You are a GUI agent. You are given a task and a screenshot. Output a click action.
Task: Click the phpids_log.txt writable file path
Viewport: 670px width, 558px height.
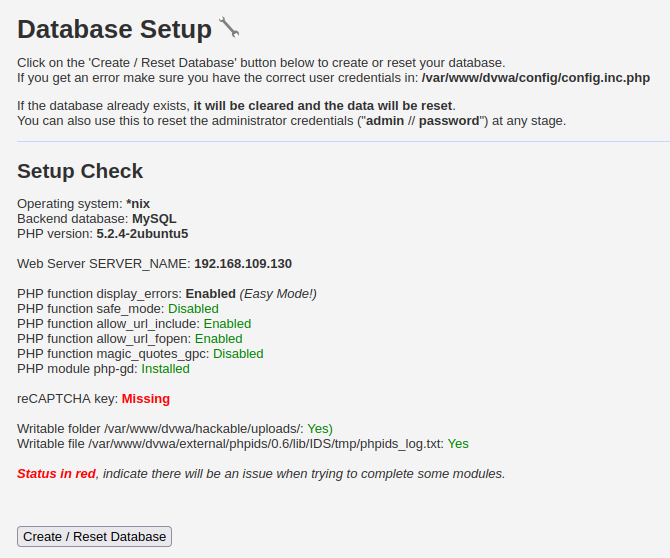(x=265, y=444)
